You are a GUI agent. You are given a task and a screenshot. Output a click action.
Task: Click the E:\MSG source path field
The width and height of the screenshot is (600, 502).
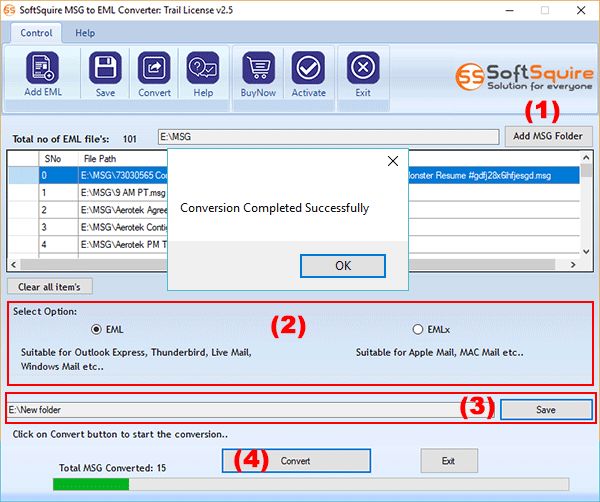329,137
